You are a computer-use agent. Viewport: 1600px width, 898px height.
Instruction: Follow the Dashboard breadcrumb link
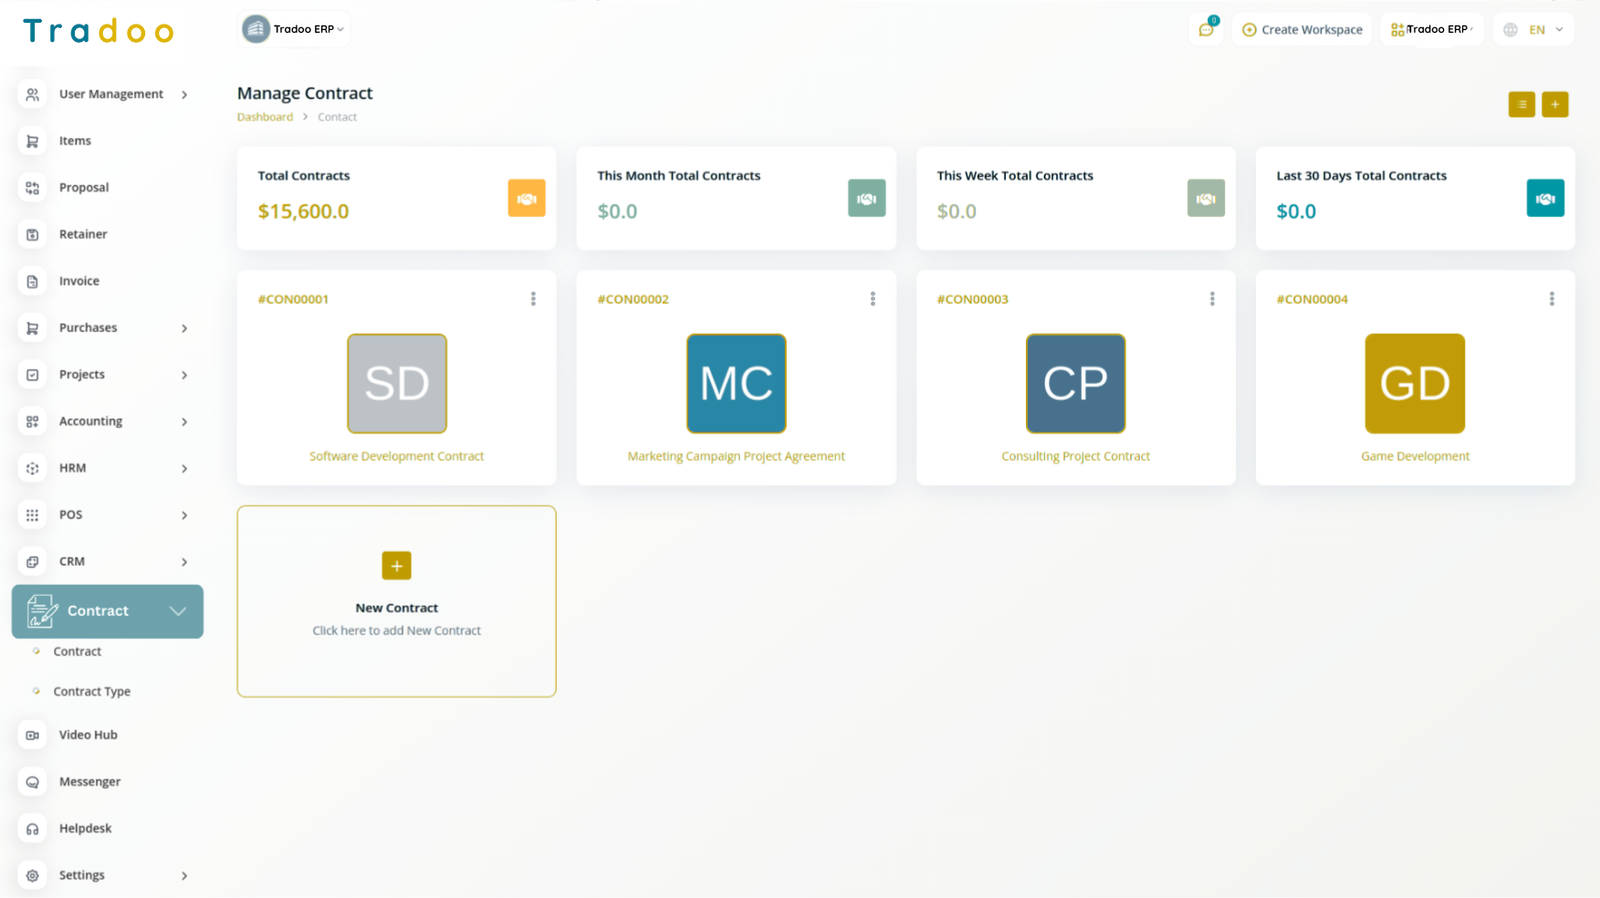tap(265, 117)
